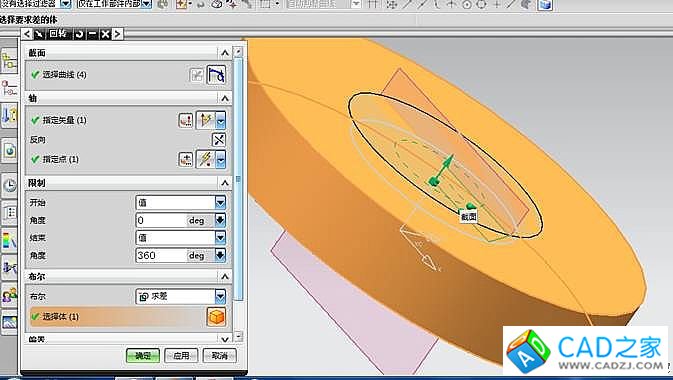Click the Reverse Direction (反向) icon

pyautogui.click(x=219, y=140)
